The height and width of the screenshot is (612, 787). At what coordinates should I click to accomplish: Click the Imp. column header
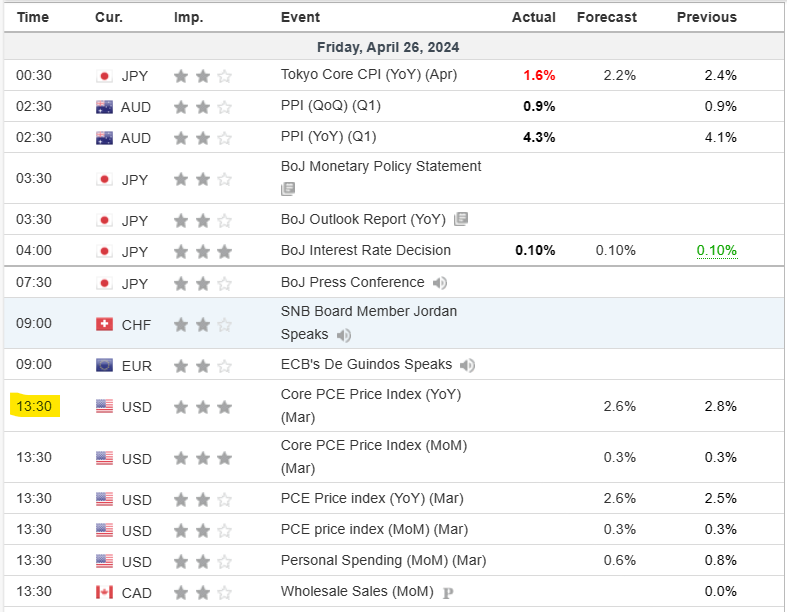pyautogui.click(x=188, y=17)
